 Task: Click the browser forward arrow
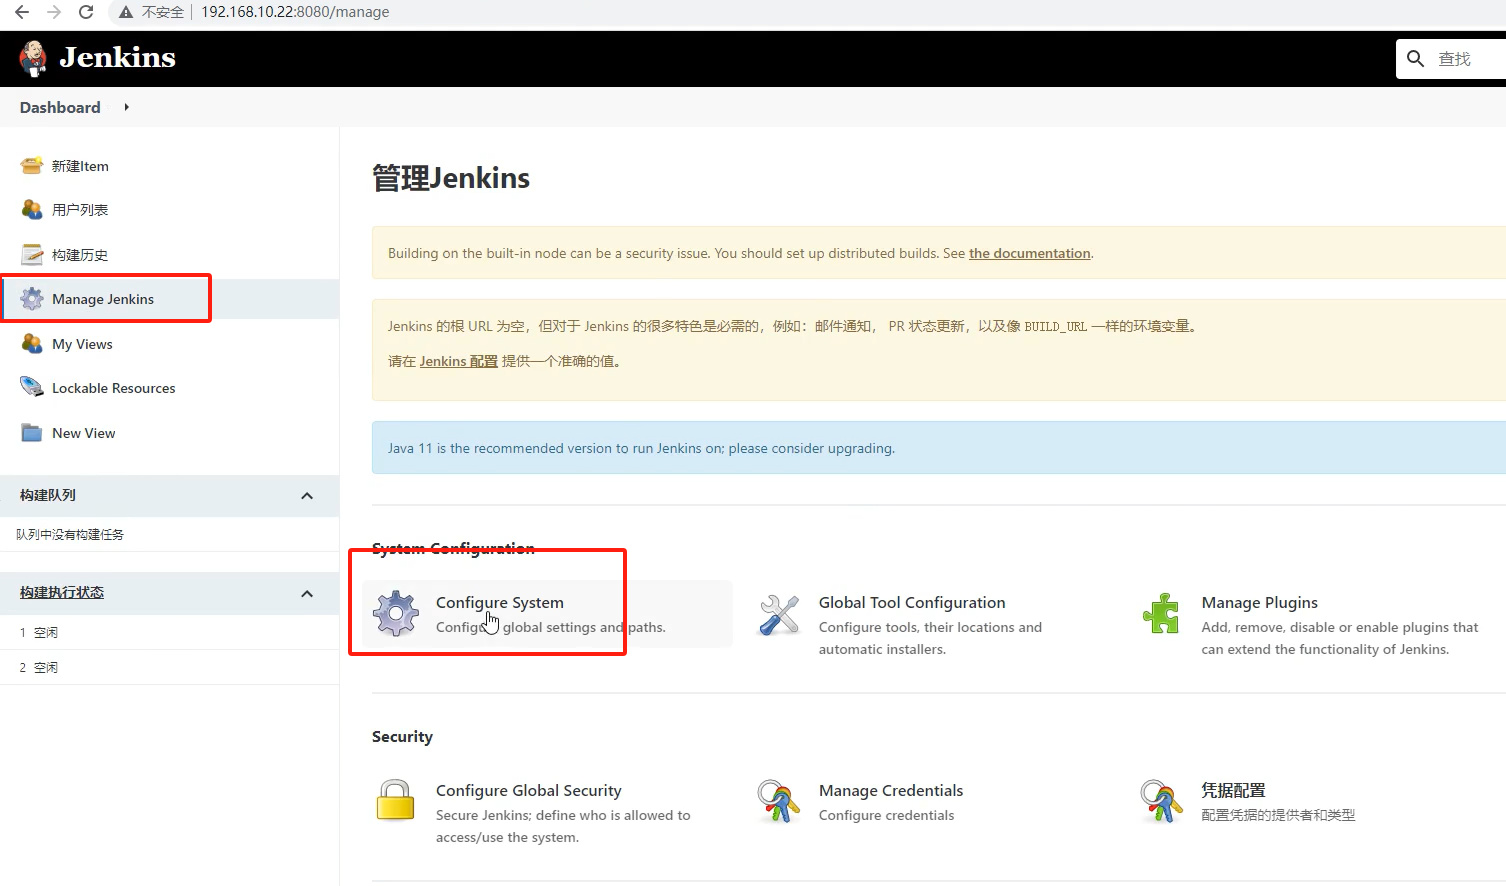pyautogui.click(x=54, y=12)
